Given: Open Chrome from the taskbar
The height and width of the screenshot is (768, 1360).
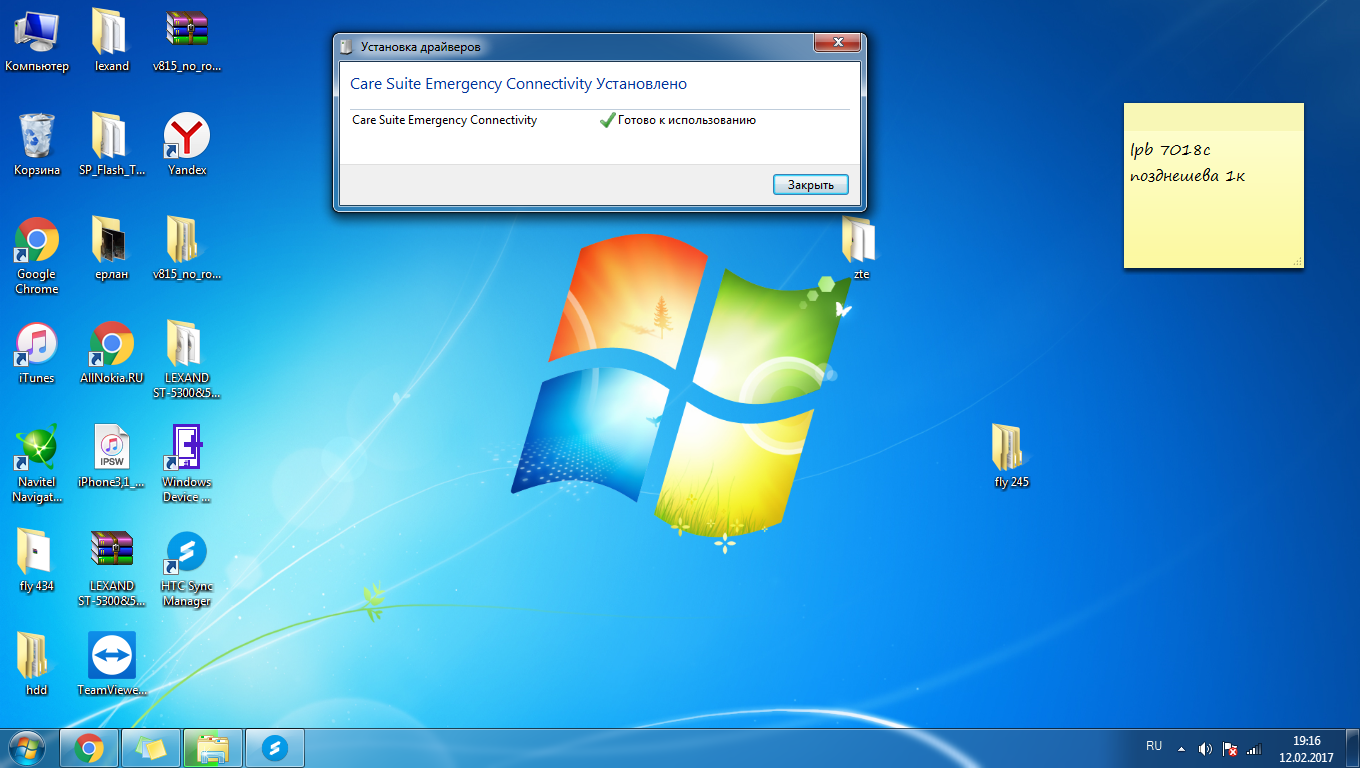Looking at the screenshot, I should 89,747.
